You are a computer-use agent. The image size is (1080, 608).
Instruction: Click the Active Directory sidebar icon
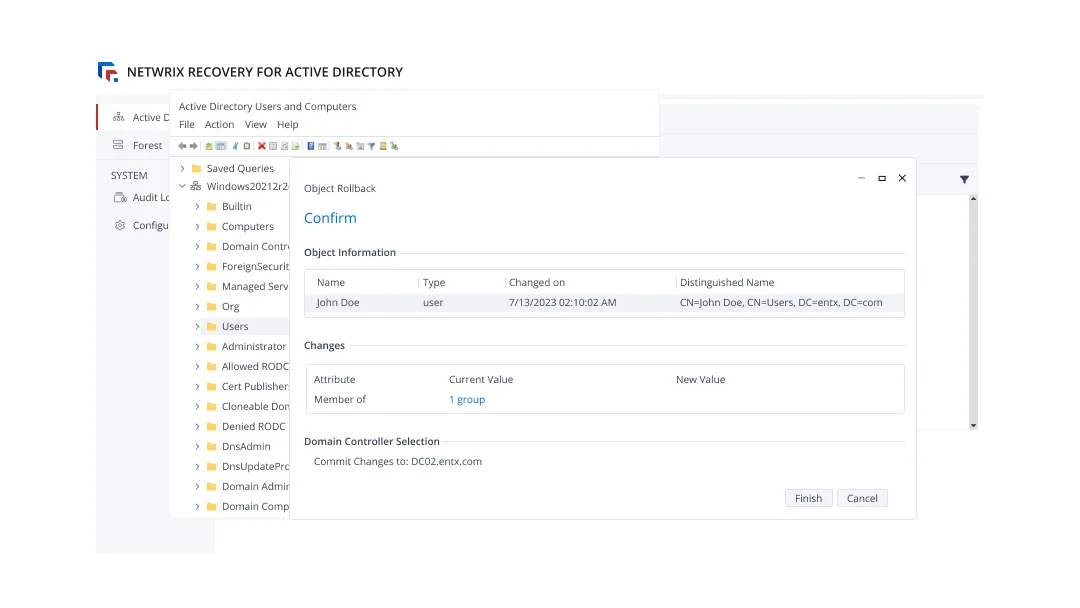click(x=118, y=117)
